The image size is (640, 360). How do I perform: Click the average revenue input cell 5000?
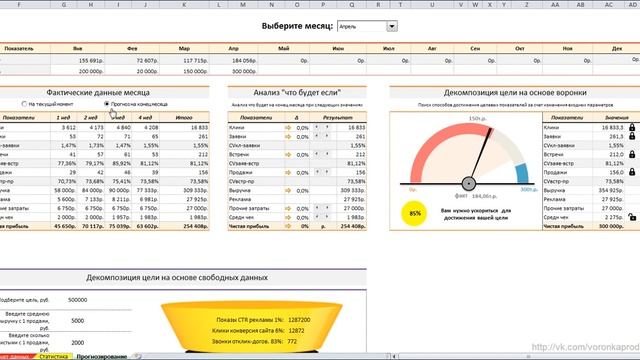(x=78, y=321)
